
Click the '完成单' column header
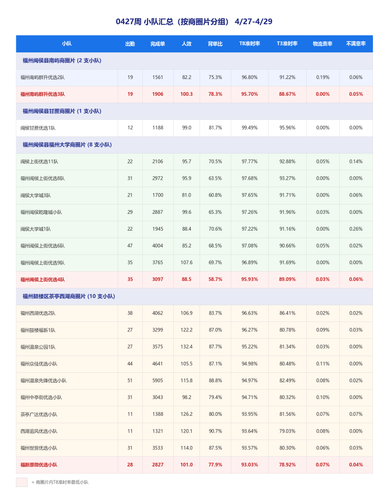coord(158,44)
